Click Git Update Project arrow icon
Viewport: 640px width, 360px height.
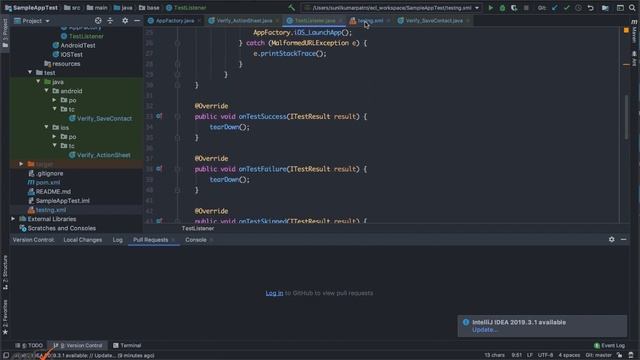554,8
